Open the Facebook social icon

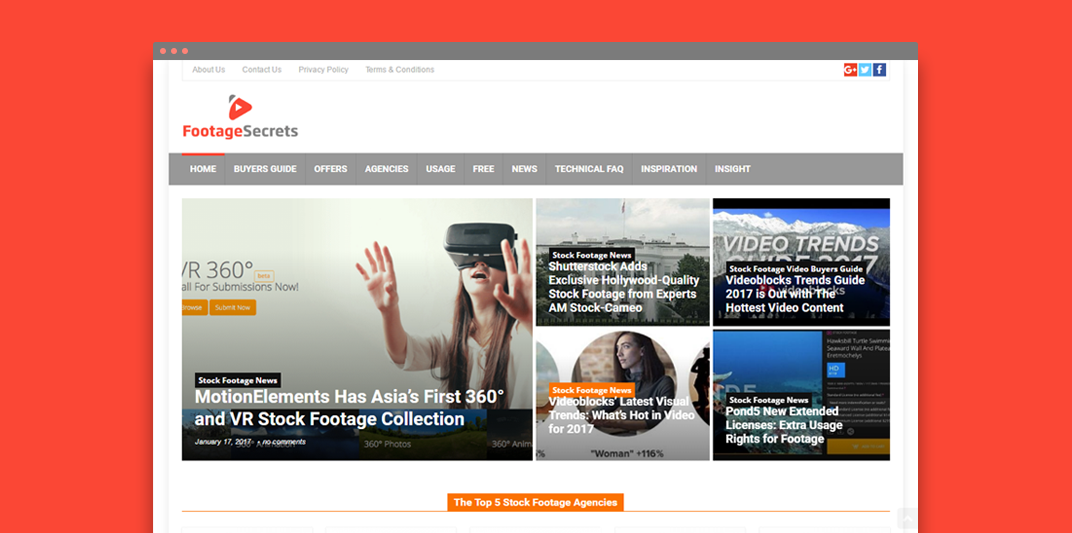point(879,70)
